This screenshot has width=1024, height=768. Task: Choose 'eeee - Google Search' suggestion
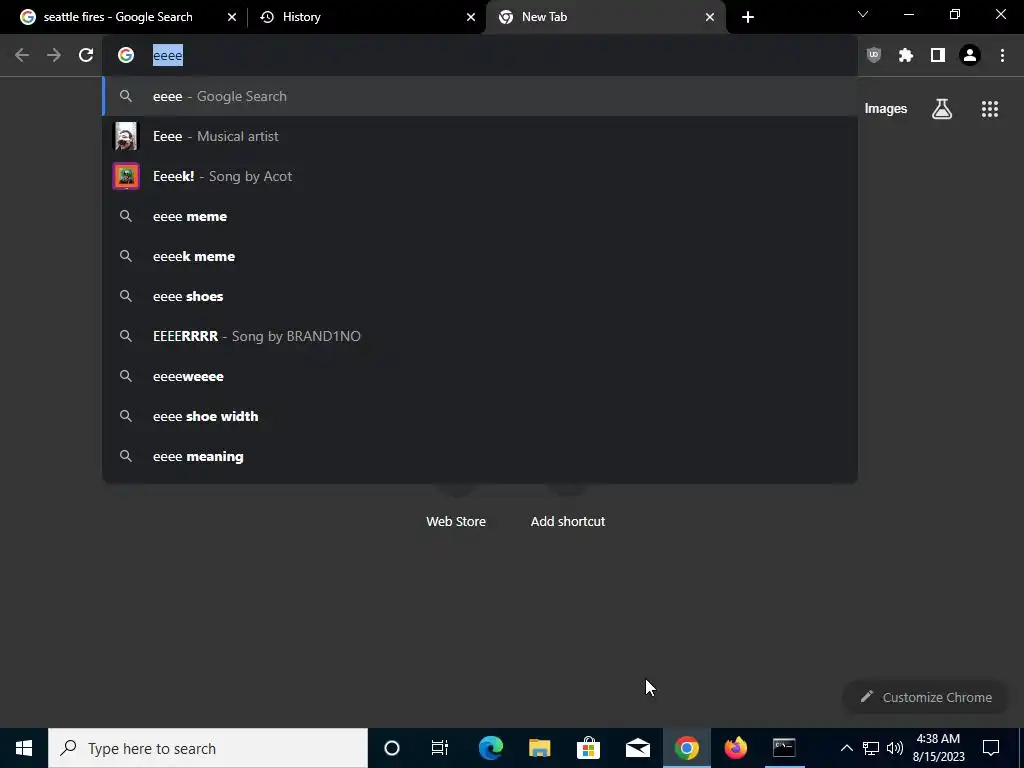point(480,96)
